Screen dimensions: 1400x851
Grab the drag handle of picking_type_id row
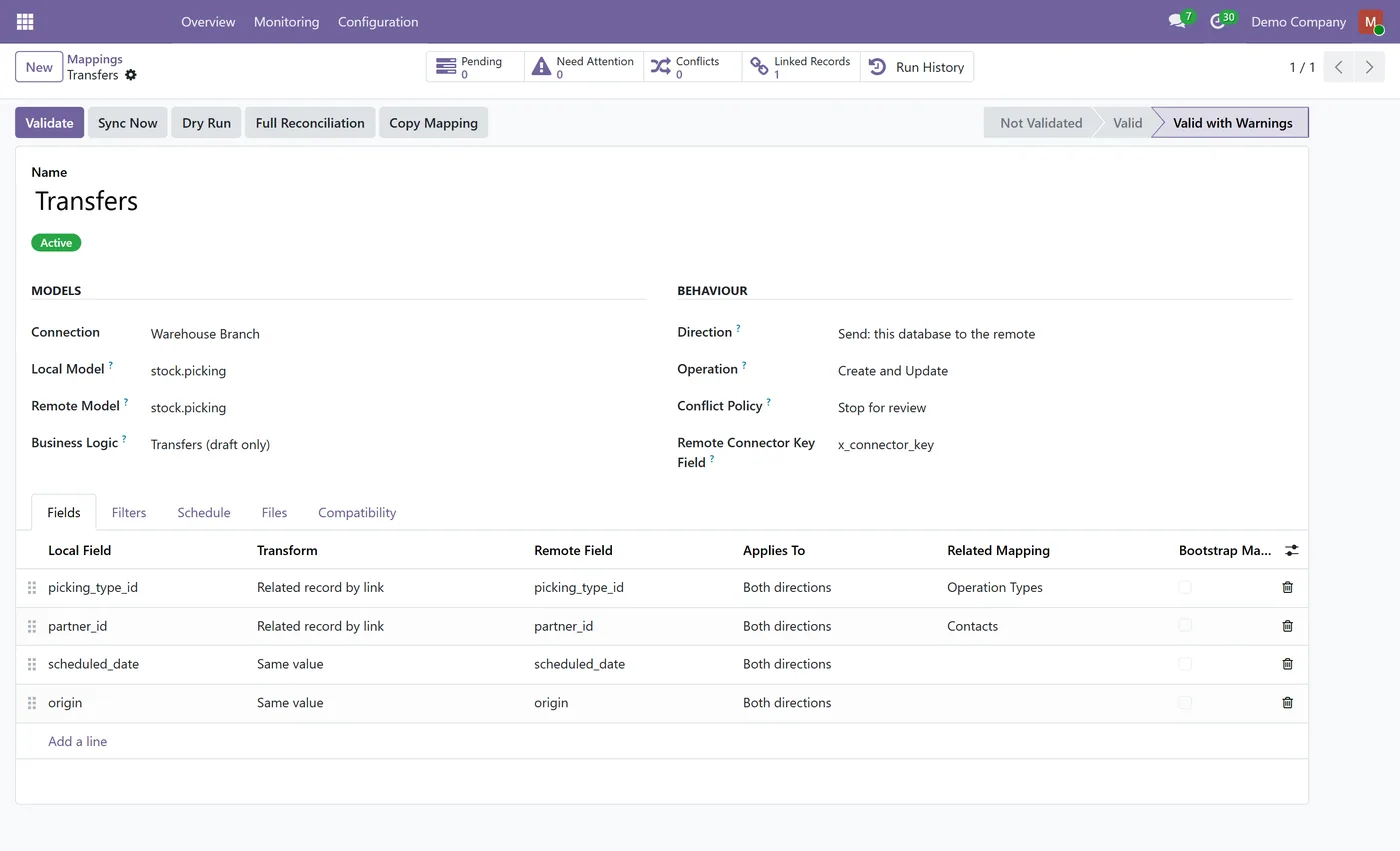tap(32, 588)
